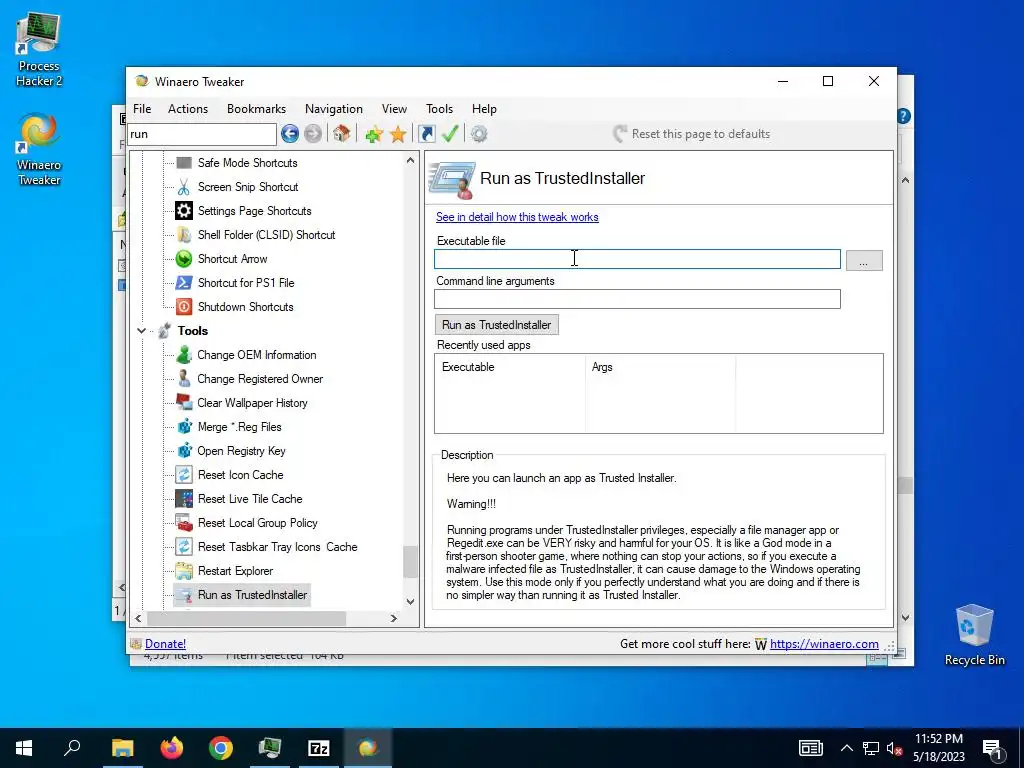Click the Forward navigation arrow icon

(313, 134)
